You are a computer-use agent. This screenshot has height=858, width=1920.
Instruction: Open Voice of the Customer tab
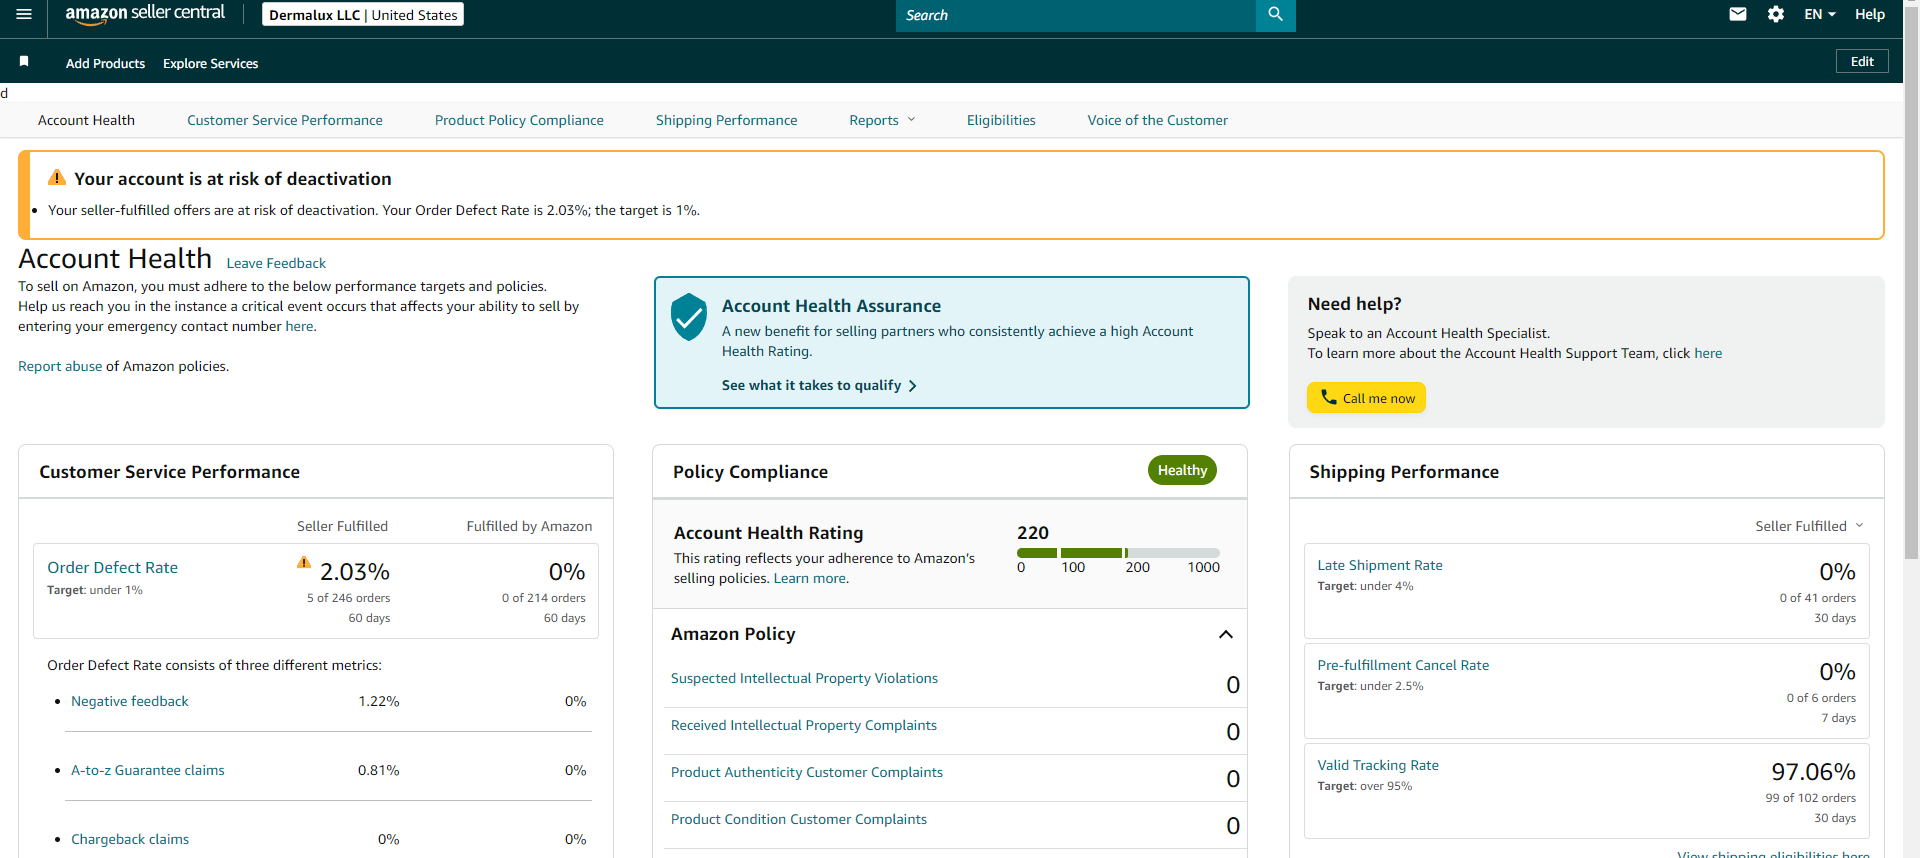tap(1158, 120)
